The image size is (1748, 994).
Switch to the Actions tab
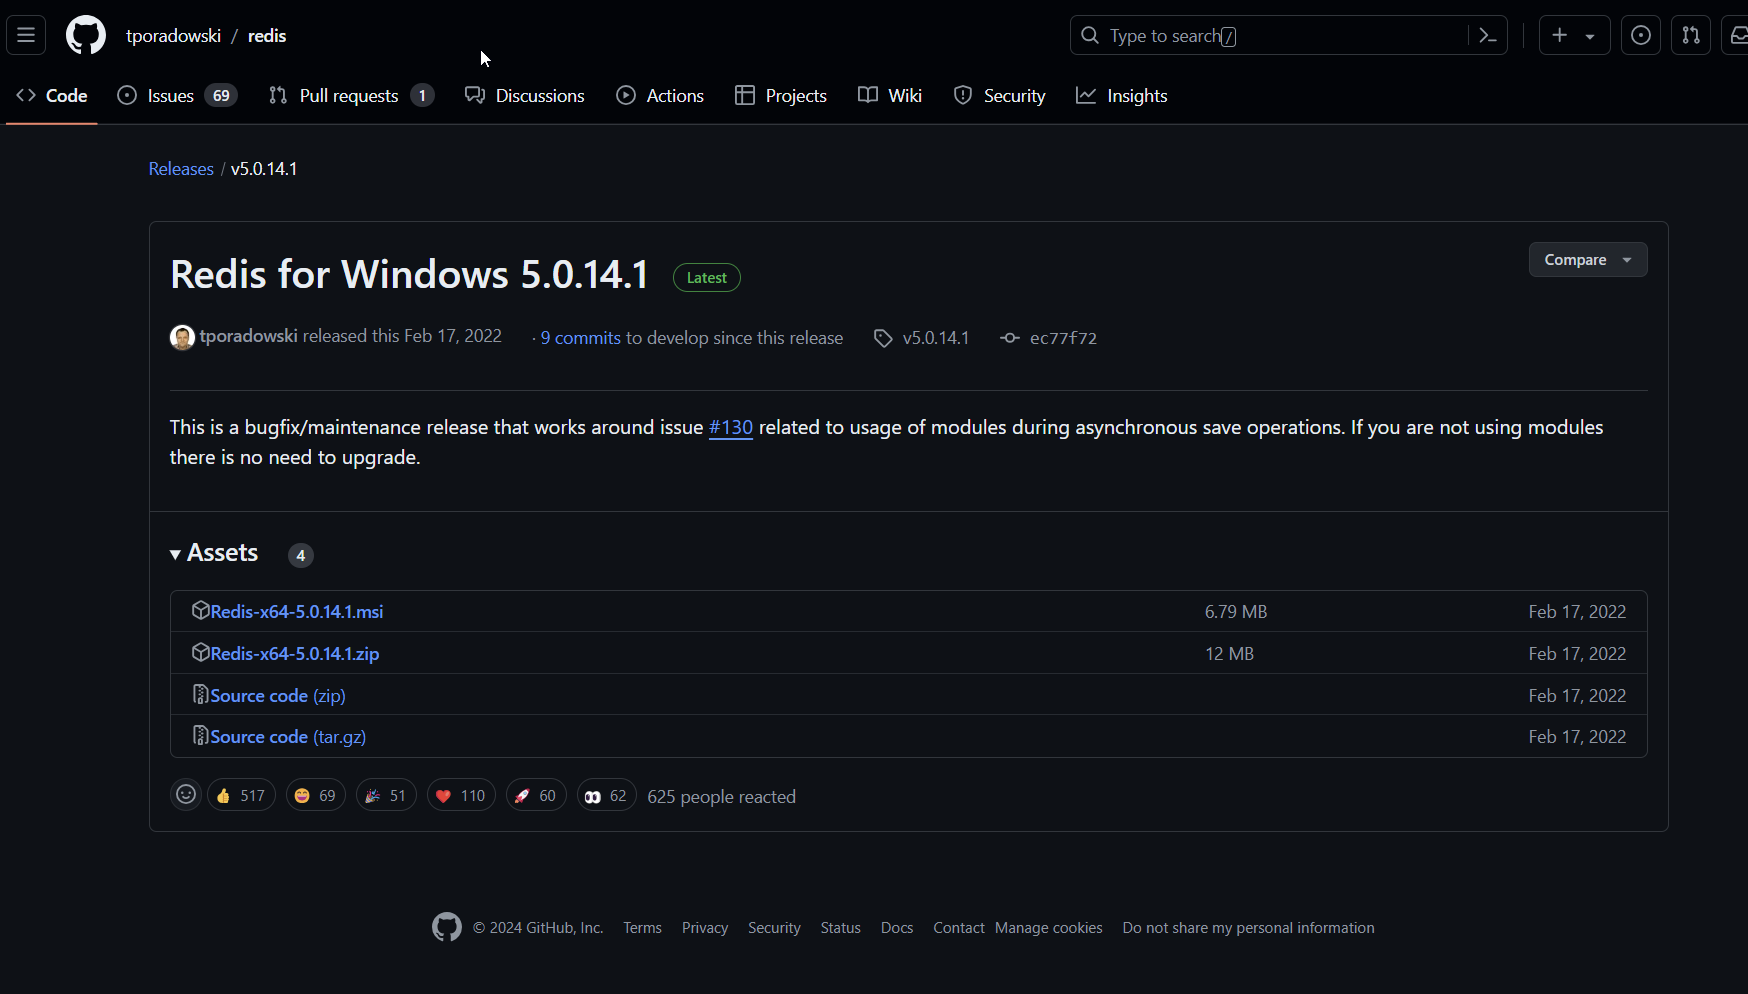(x=660, y=96)
